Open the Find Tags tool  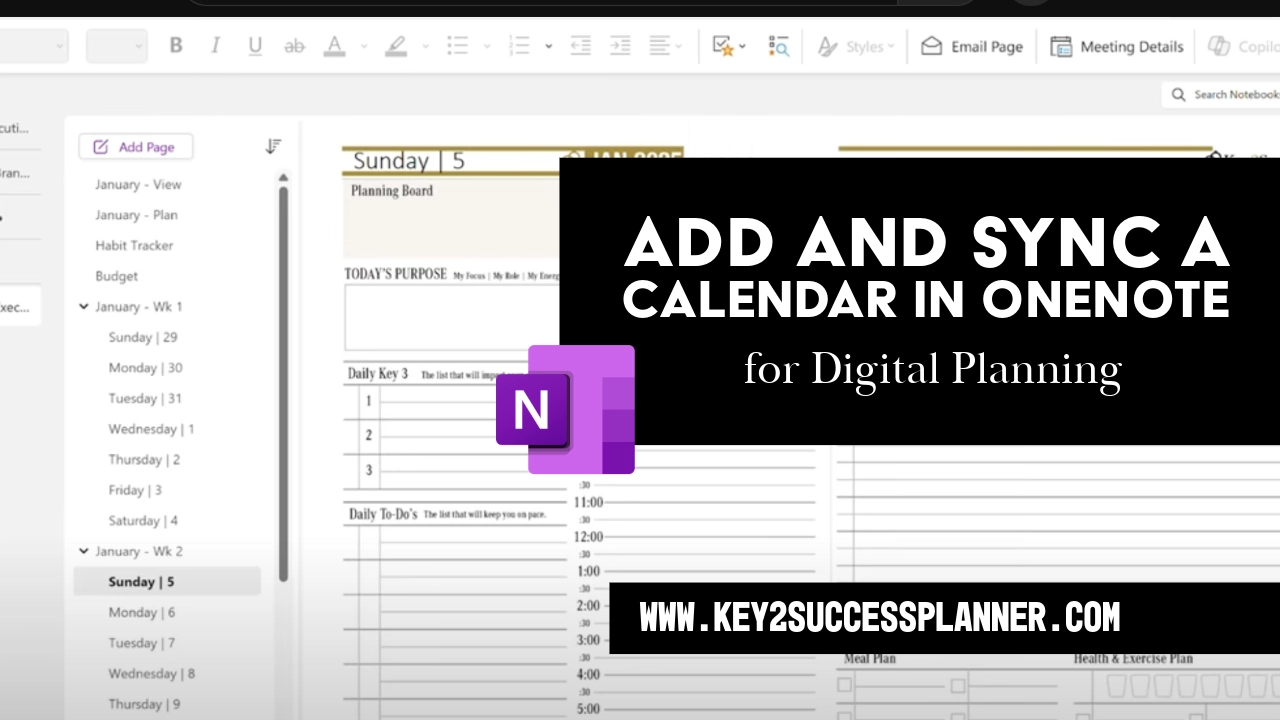point(778,46)
